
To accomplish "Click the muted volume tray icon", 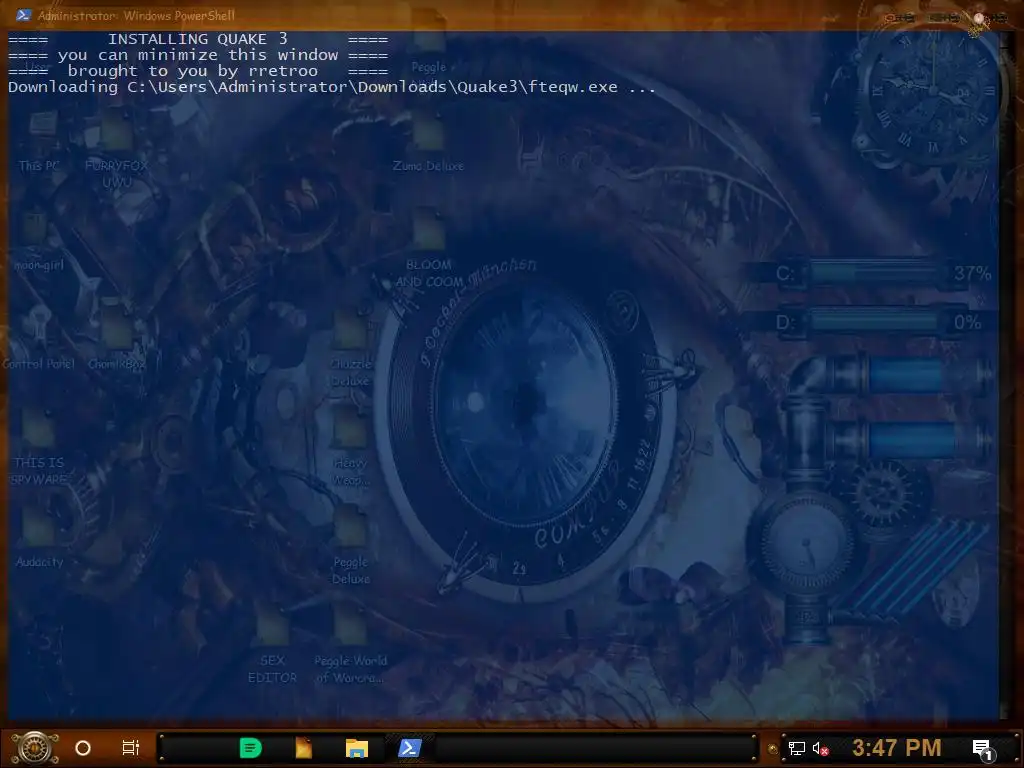I will click(x=821, y=748).
